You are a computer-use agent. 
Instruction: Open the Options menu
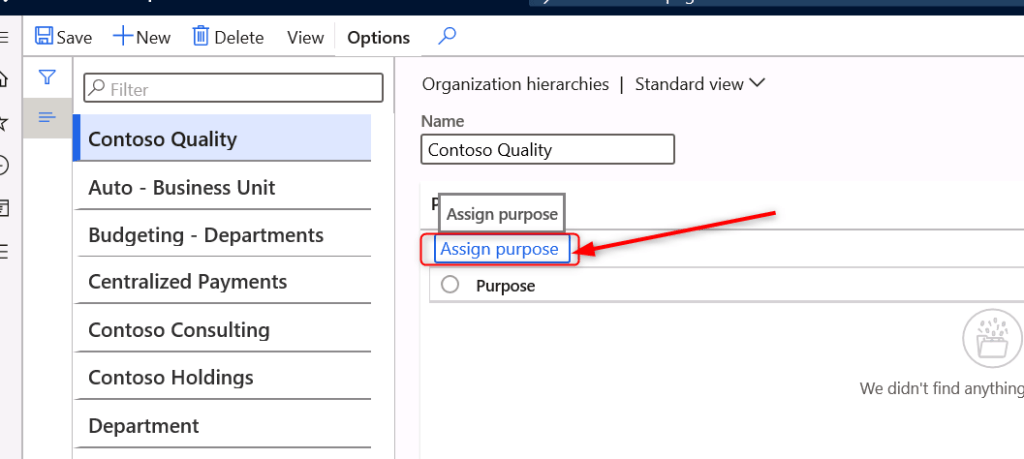point(378,38)
